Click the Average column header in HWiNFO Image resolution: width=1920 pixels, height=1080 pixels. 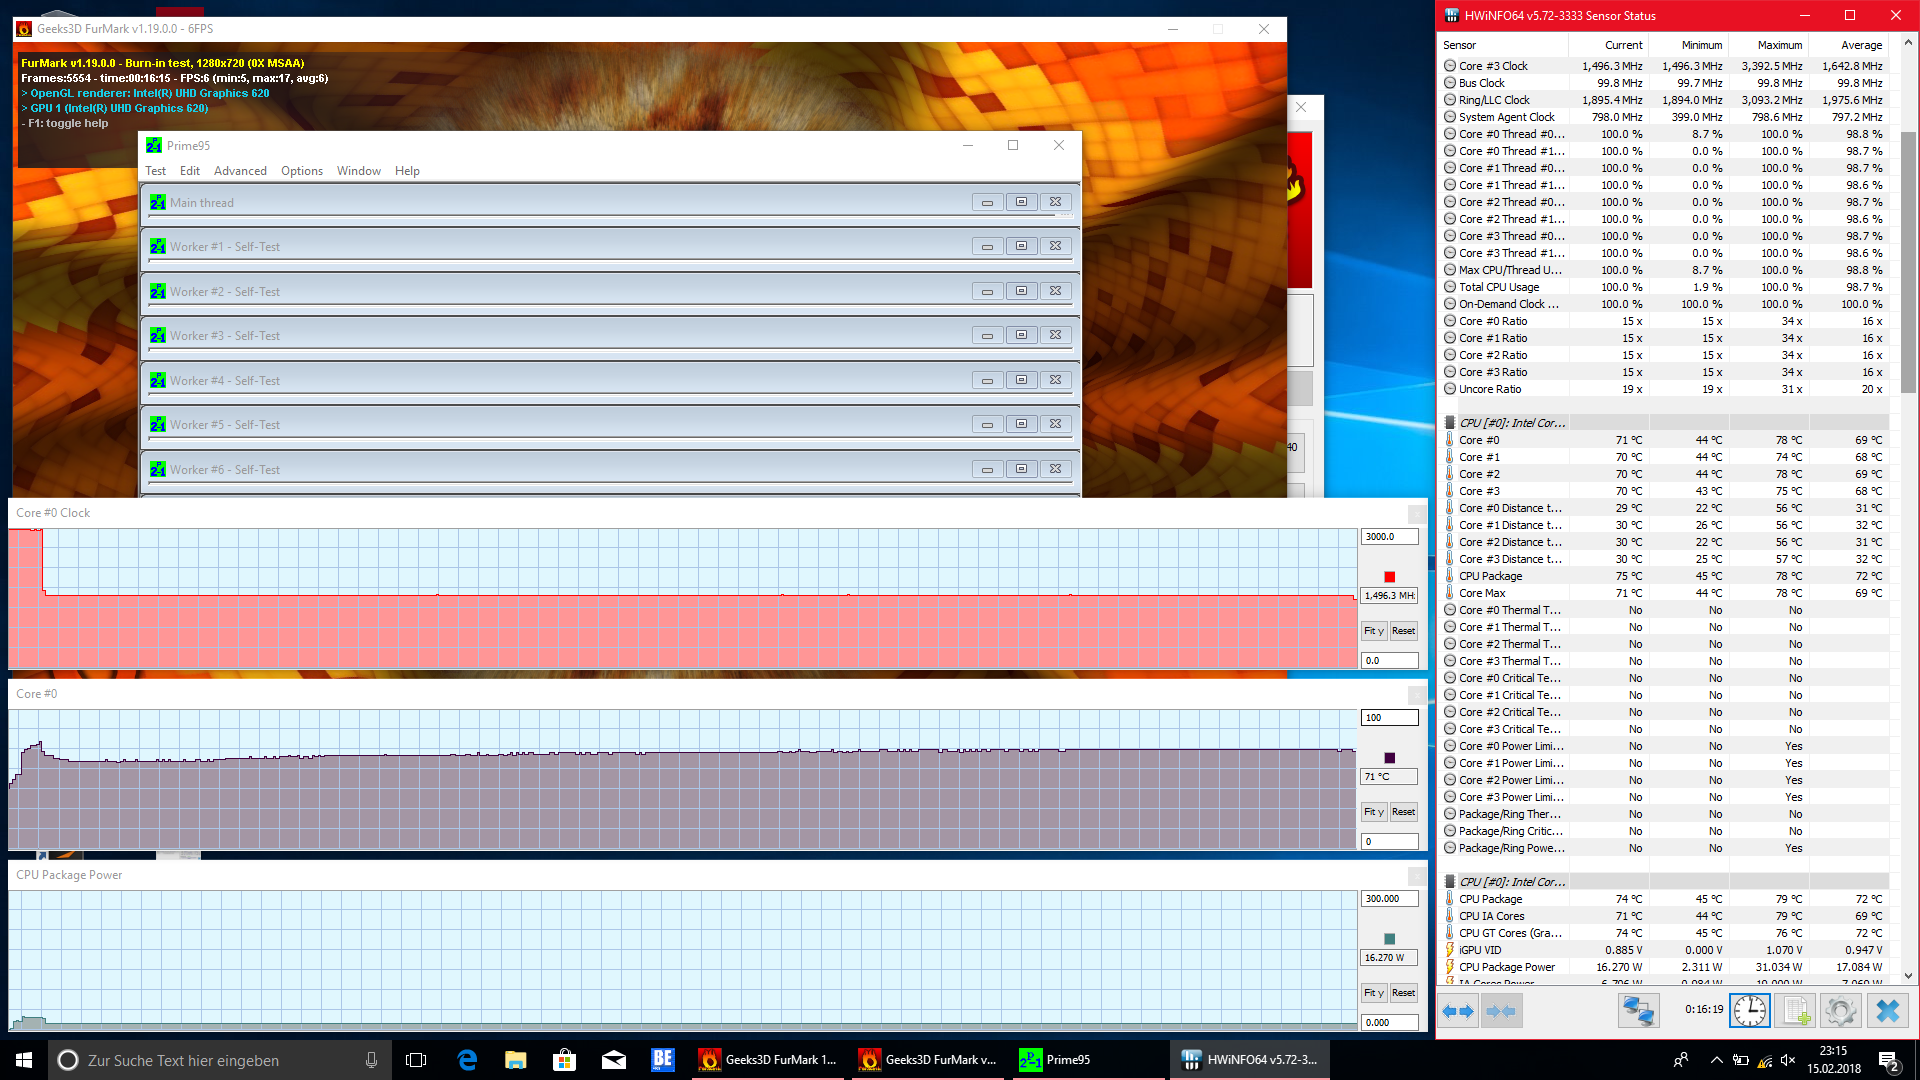[x=1848, y=45]
